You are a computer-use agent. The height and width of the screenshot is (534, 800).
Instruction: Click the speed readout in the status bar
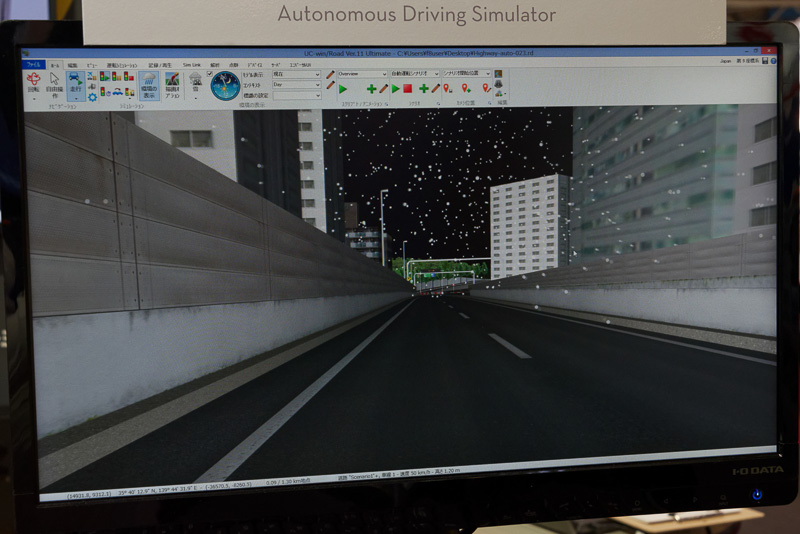pyautogui.click(x=413, y=474)
